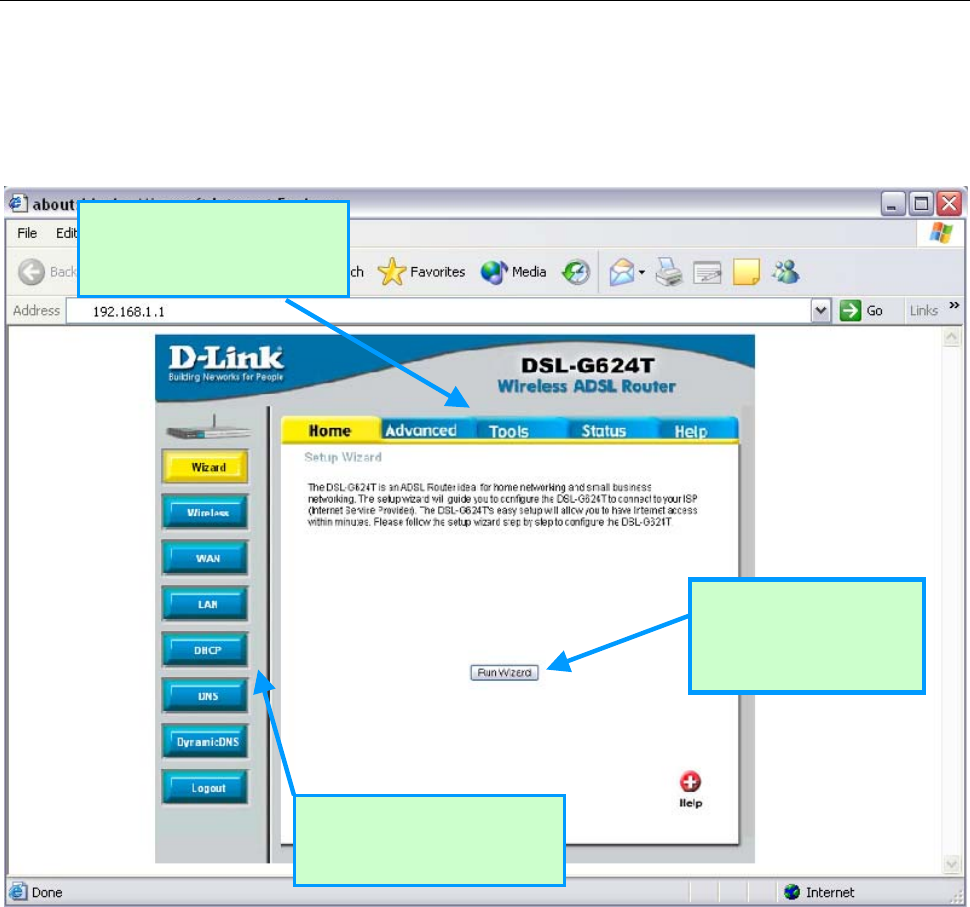Screen dimensions: 970x907
Task: Open the File menu
Action: [x=27, y=233]
